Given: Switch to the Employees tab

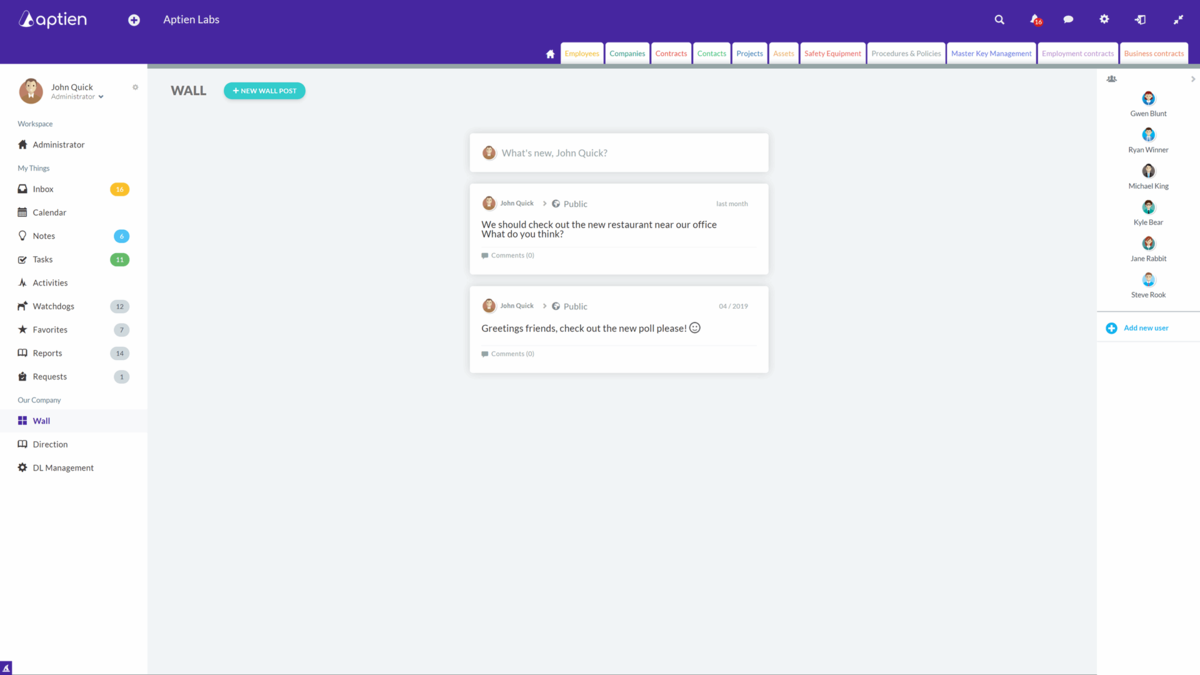Looking at the screenshot, I should click(582, 54).
